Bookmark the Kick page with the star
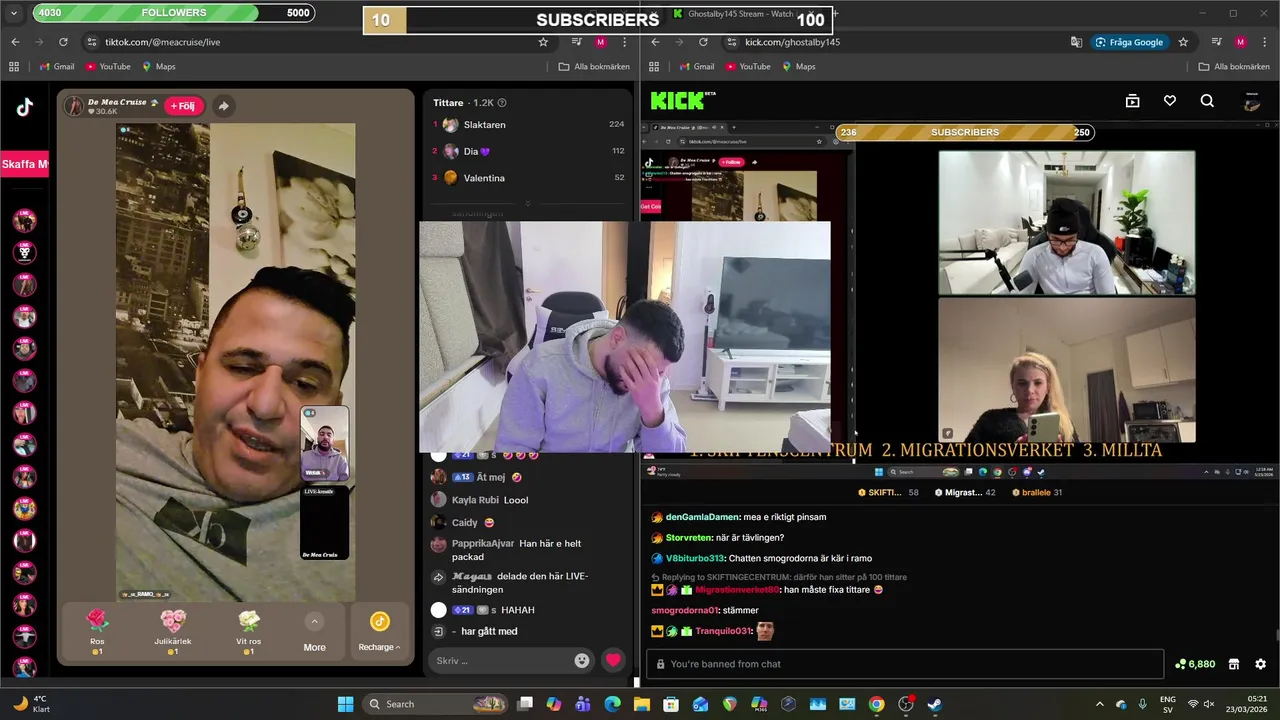The width and height of the screenshot is (1280, 720). pos(1183,42)
